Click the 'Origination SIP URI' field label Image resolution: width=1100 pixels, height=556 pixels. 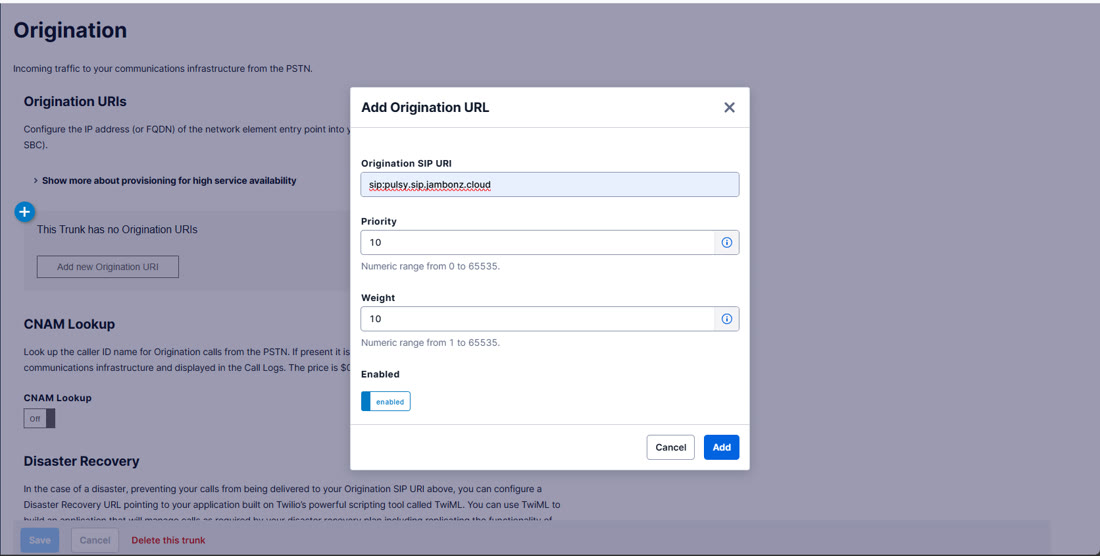[406, 163]
